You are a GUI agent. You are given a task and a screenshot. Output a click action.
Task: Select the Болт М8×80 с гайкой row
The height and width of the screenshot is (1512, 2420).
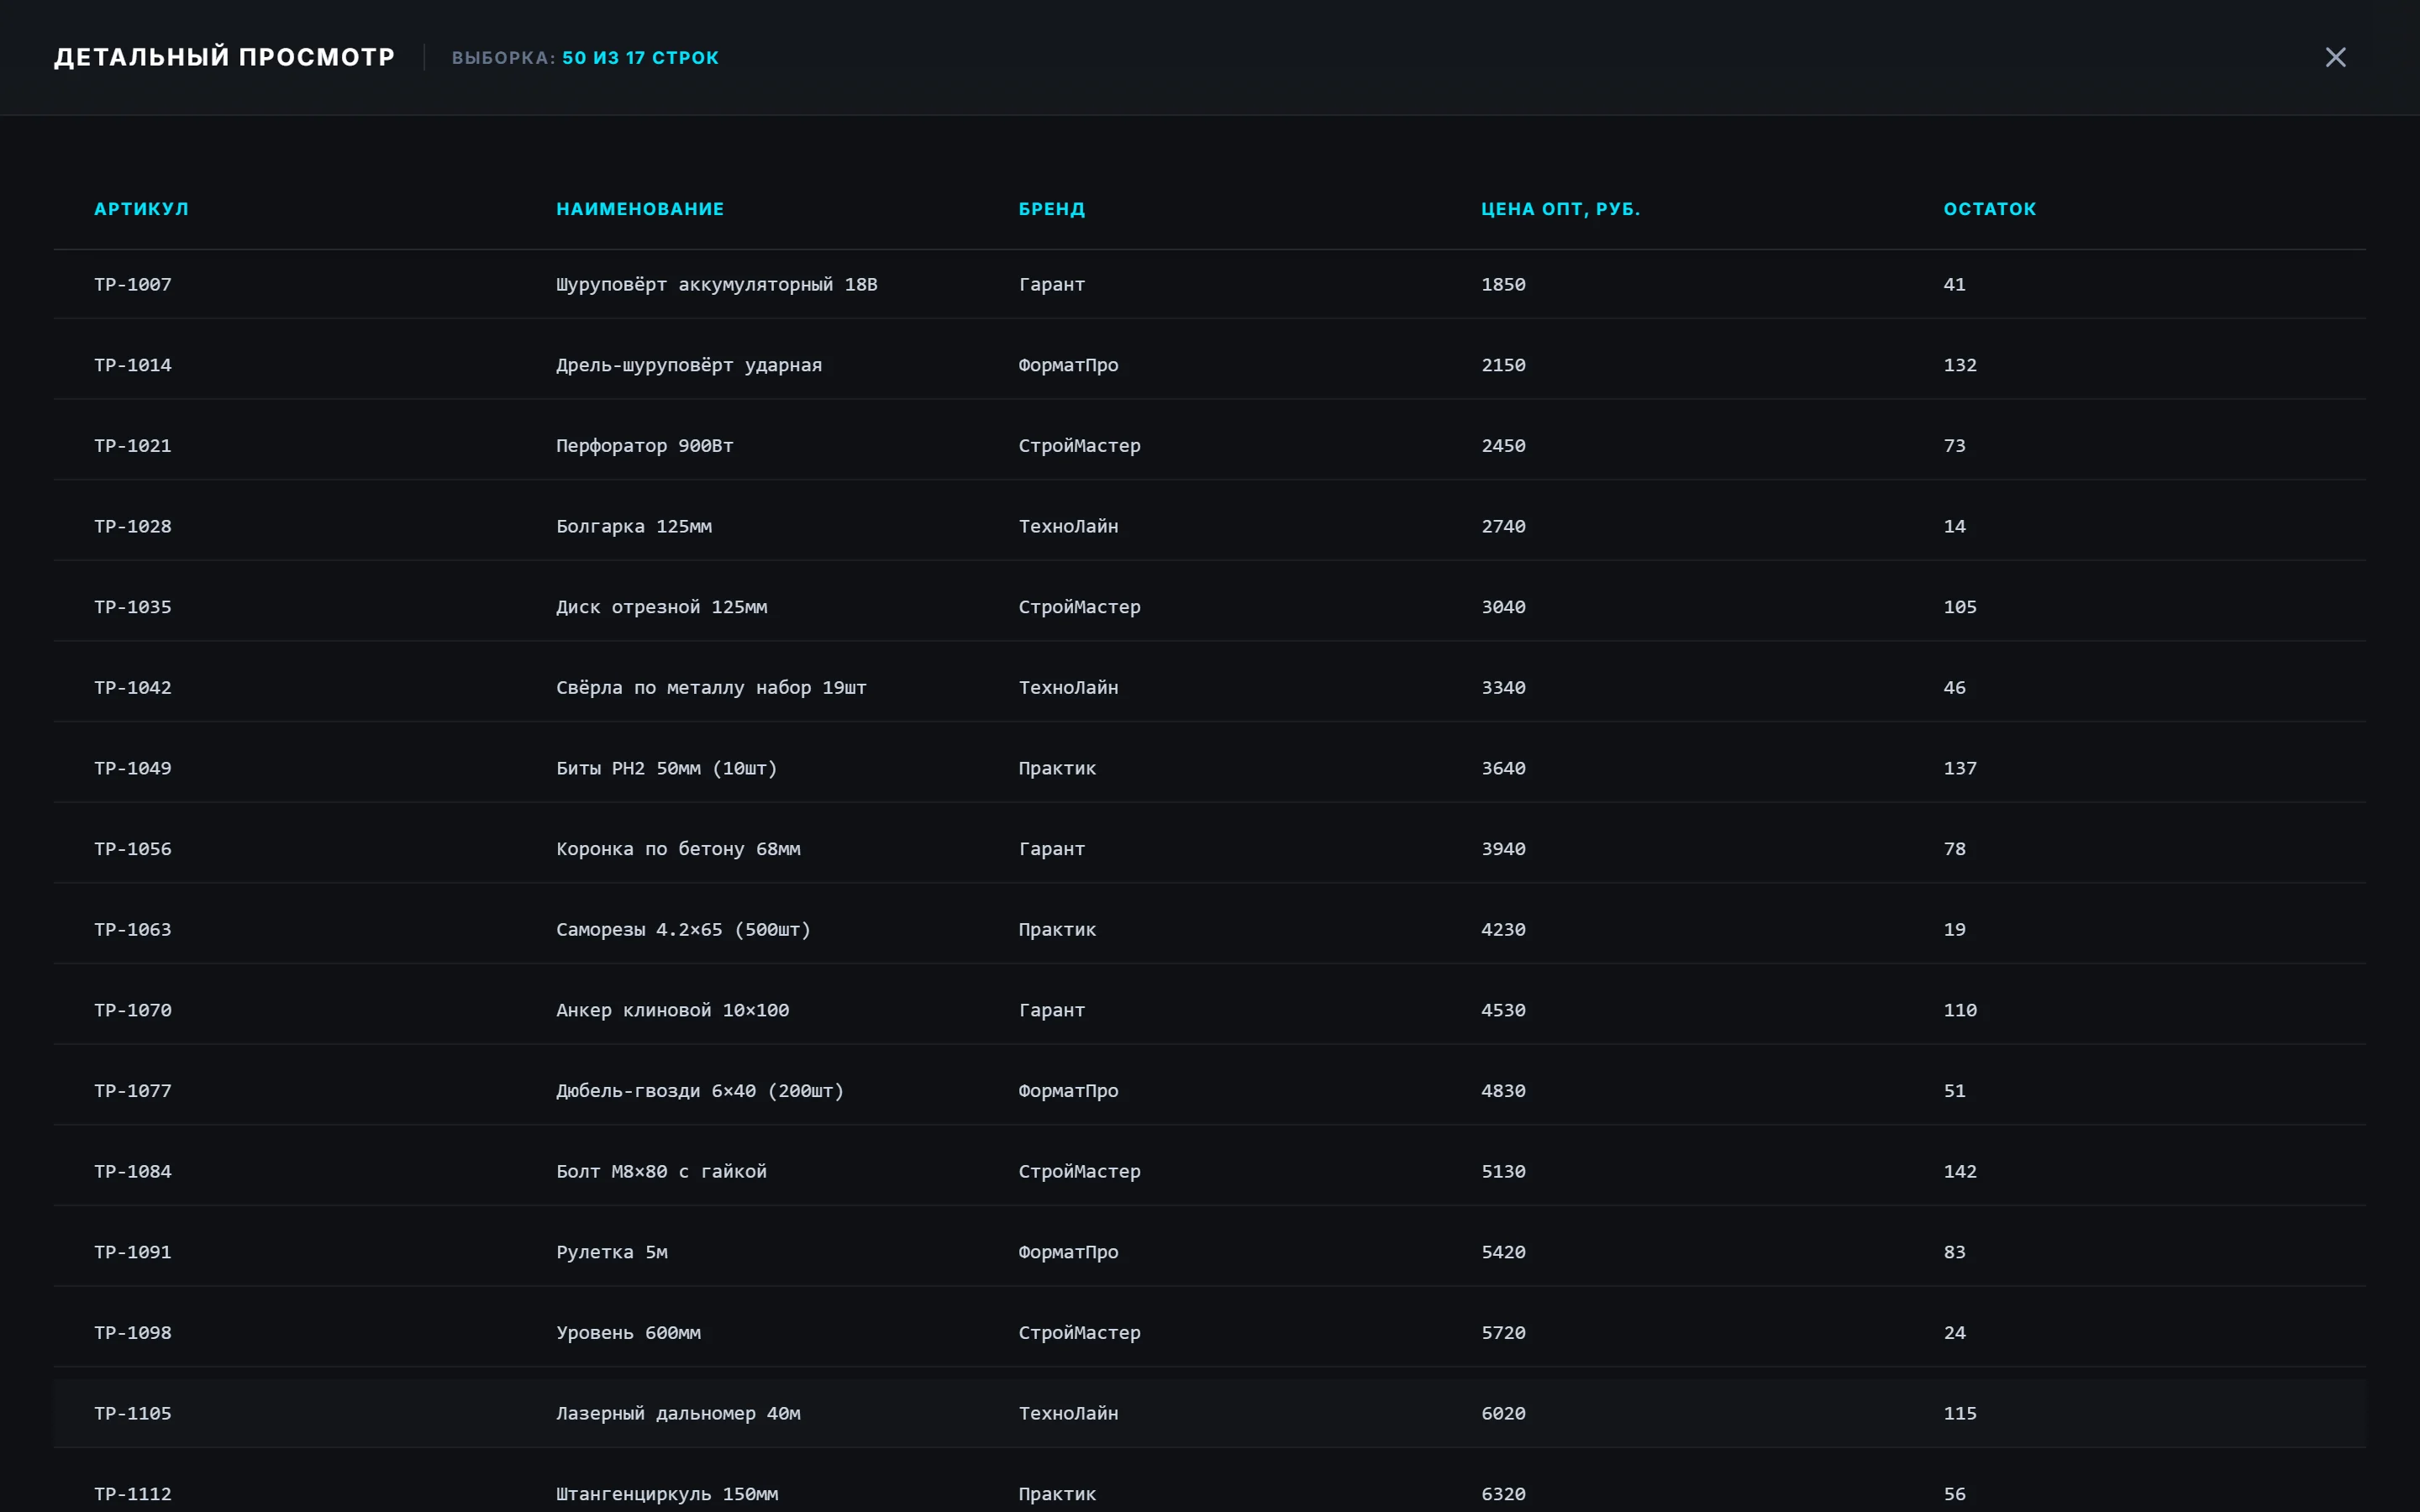(x=1209, y=1171)
